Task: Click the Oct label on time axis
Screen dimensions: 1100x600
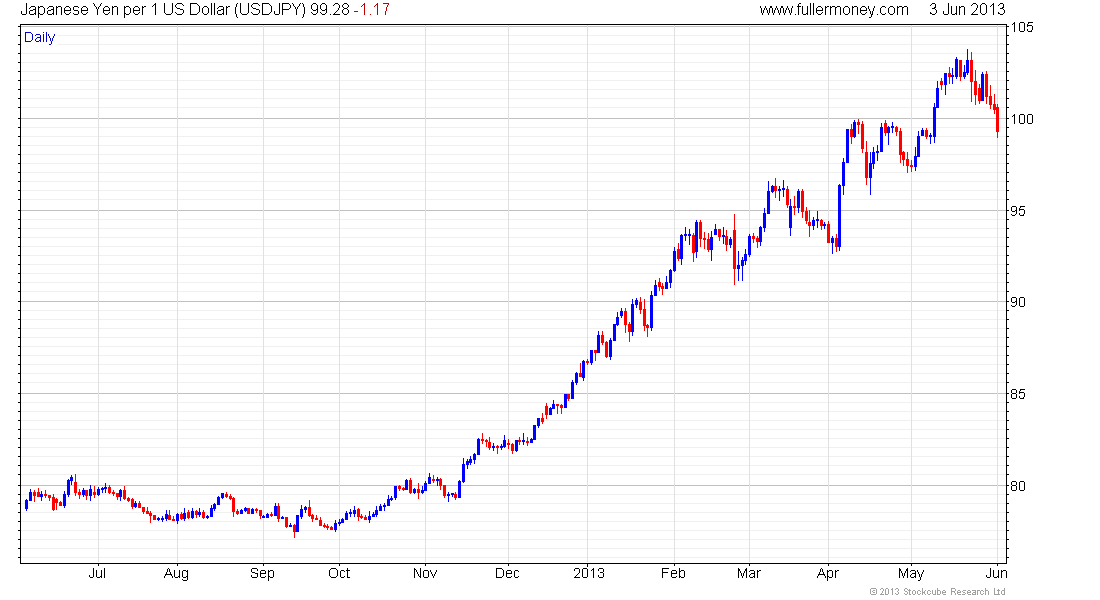Action: point(340,573)
